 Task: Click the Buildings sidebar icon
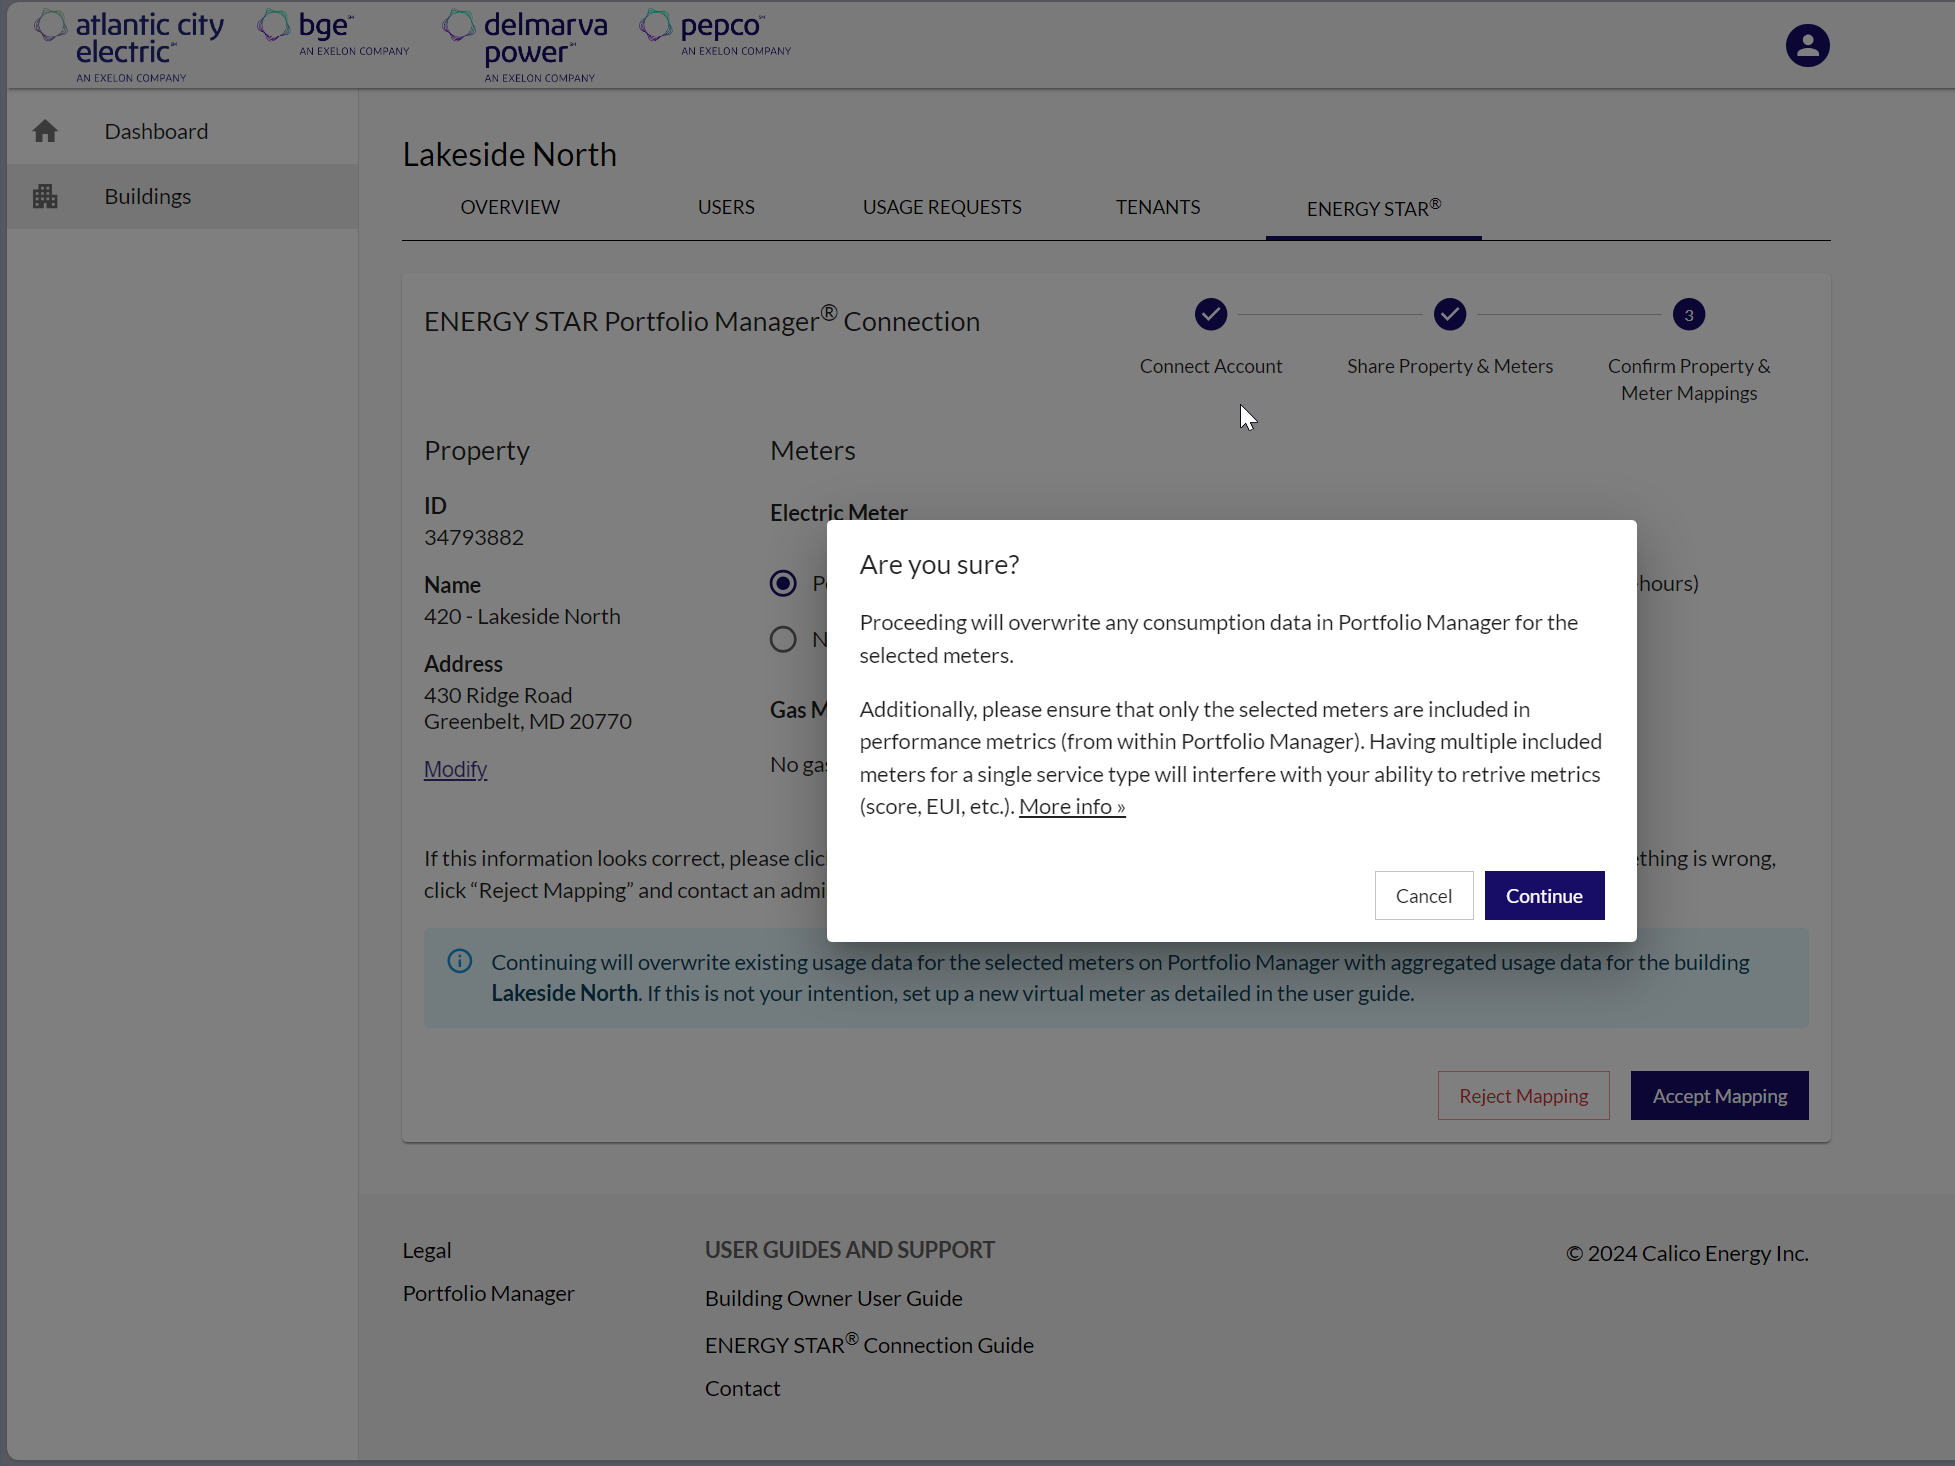45,196
